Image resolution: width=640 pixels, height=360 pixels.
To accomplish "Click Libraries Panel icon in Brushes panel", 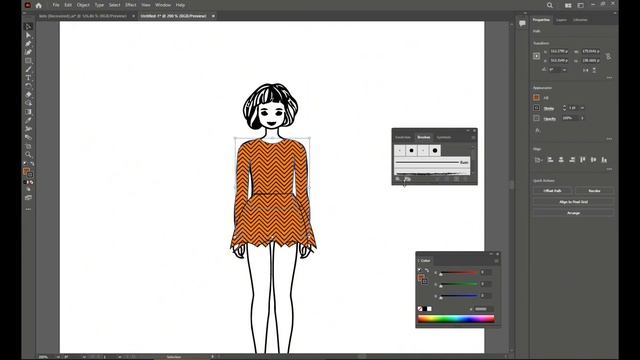I will point(407,179).
